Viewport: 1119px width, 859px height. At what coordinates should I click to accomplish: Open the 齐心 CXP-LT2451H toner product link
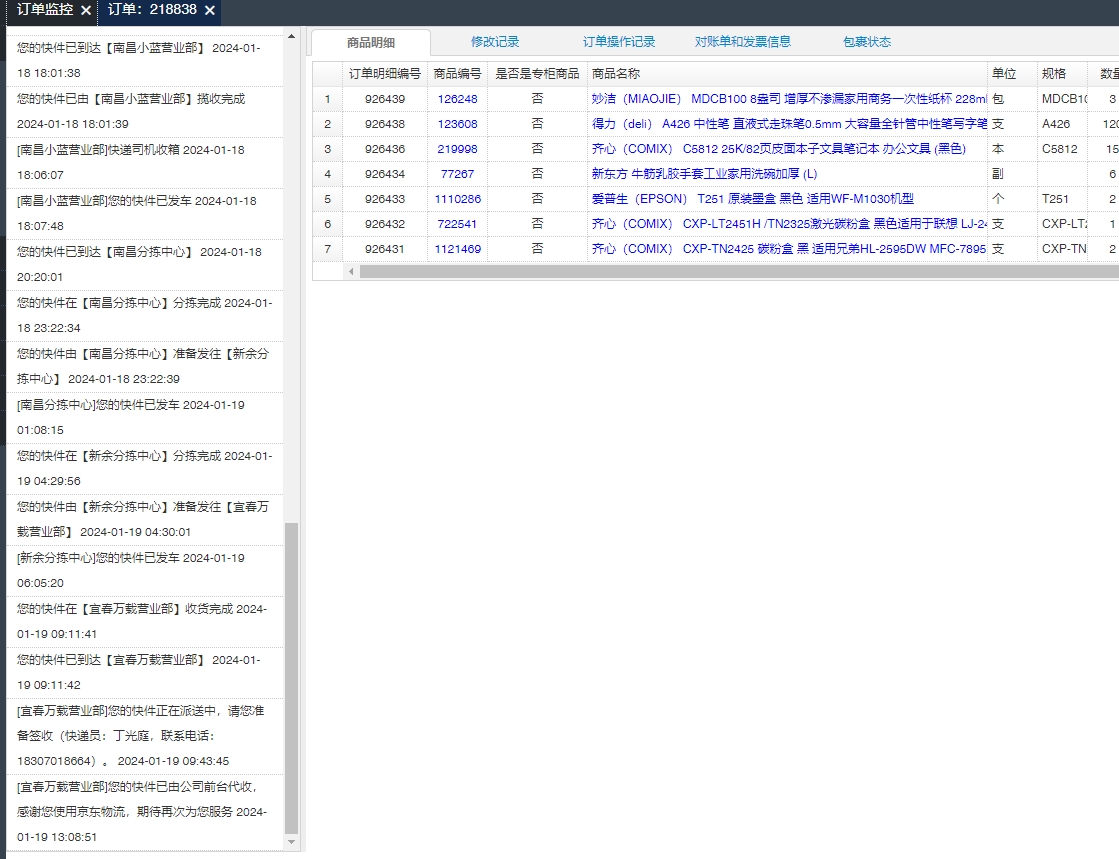pyautogui.click(x=789, y=223)
